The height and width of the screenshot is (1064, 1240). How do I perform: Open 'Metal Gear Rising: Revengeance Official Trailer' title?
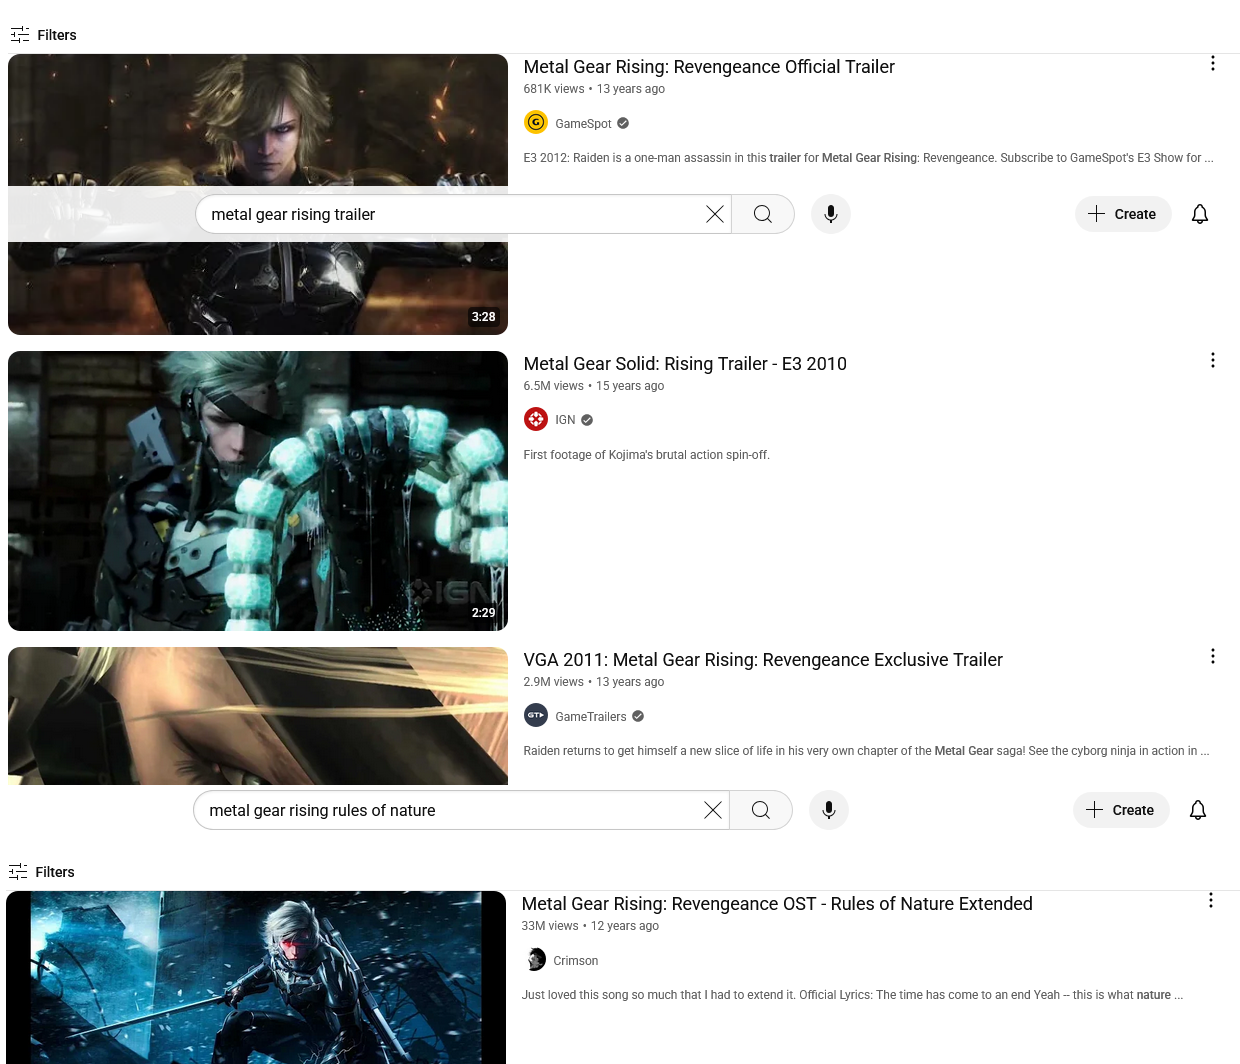tap(709, 67)
